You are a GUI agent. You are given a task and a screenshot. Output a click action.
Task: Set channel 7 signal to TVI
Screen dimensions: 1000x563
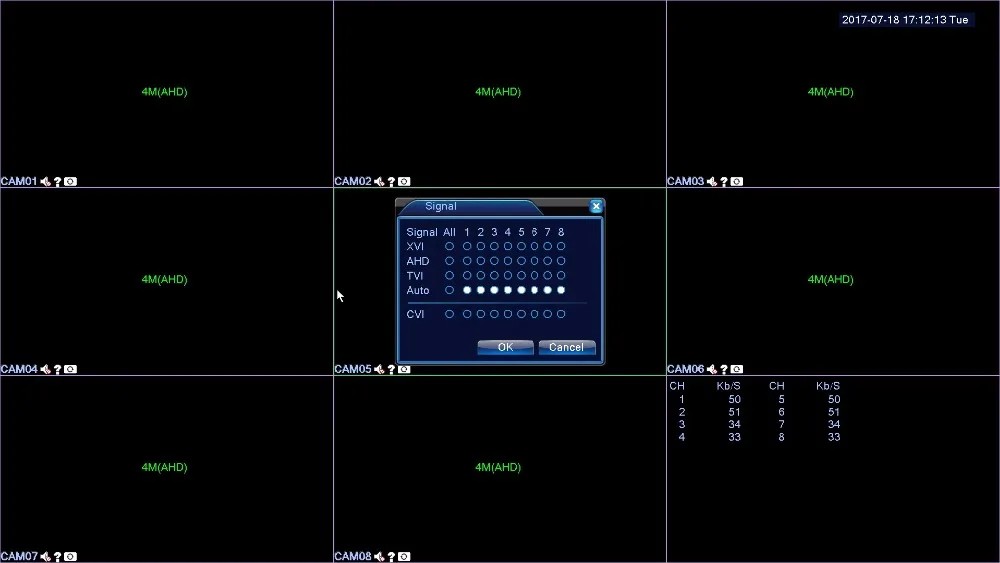(x=548, y=275)
